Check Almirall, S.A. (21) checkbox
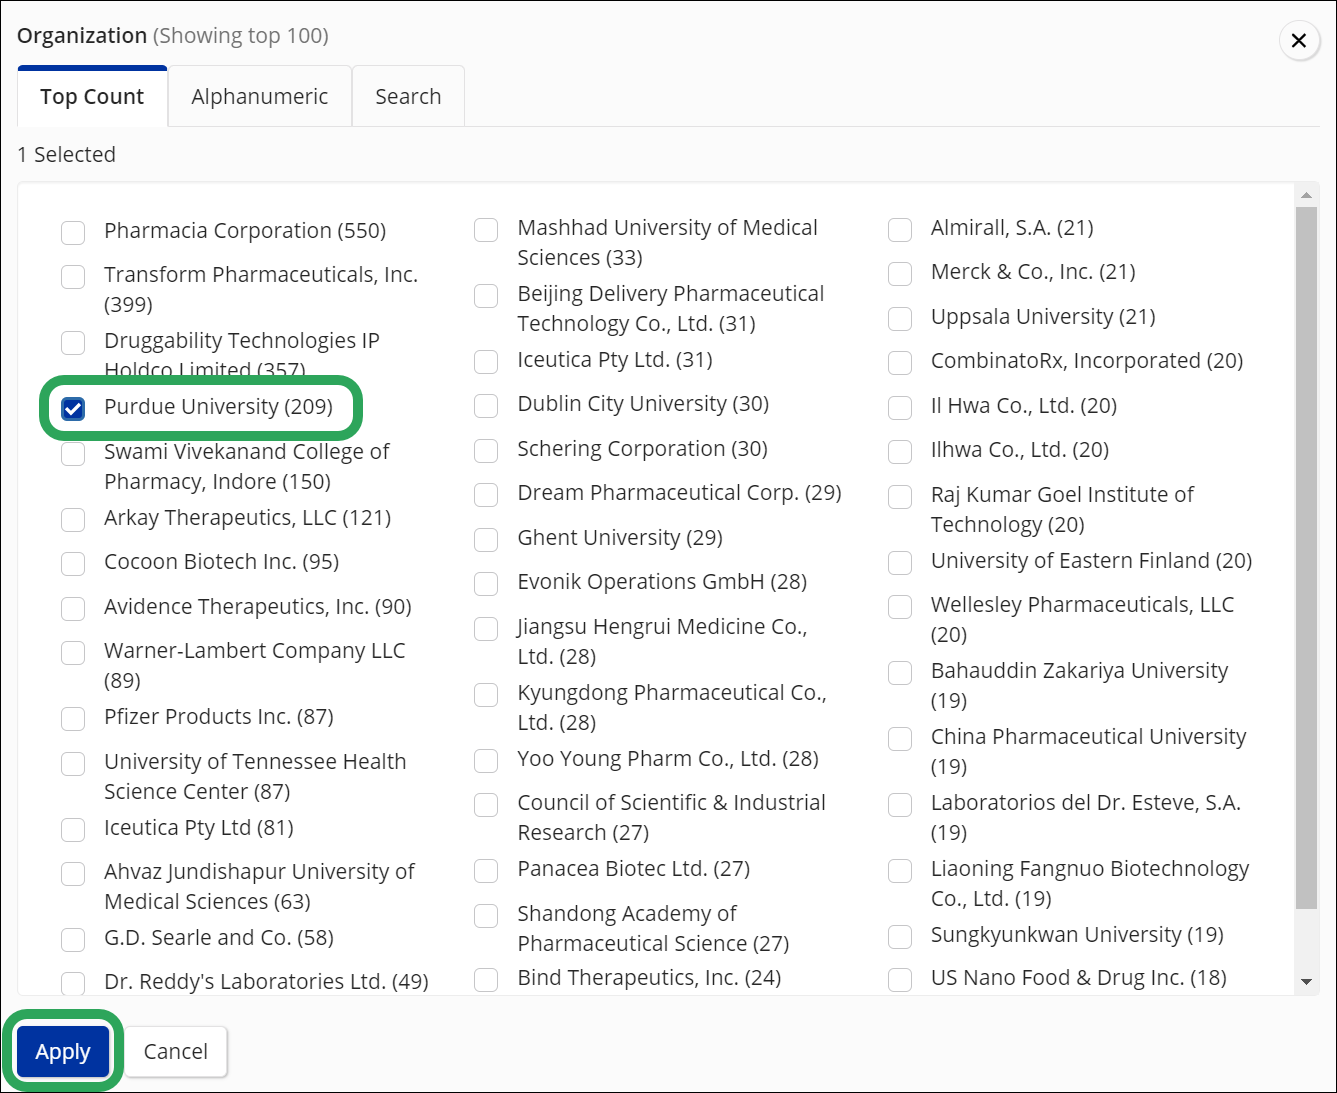The width and height of the screenshot is (1337, 1093). coord(900,229)
